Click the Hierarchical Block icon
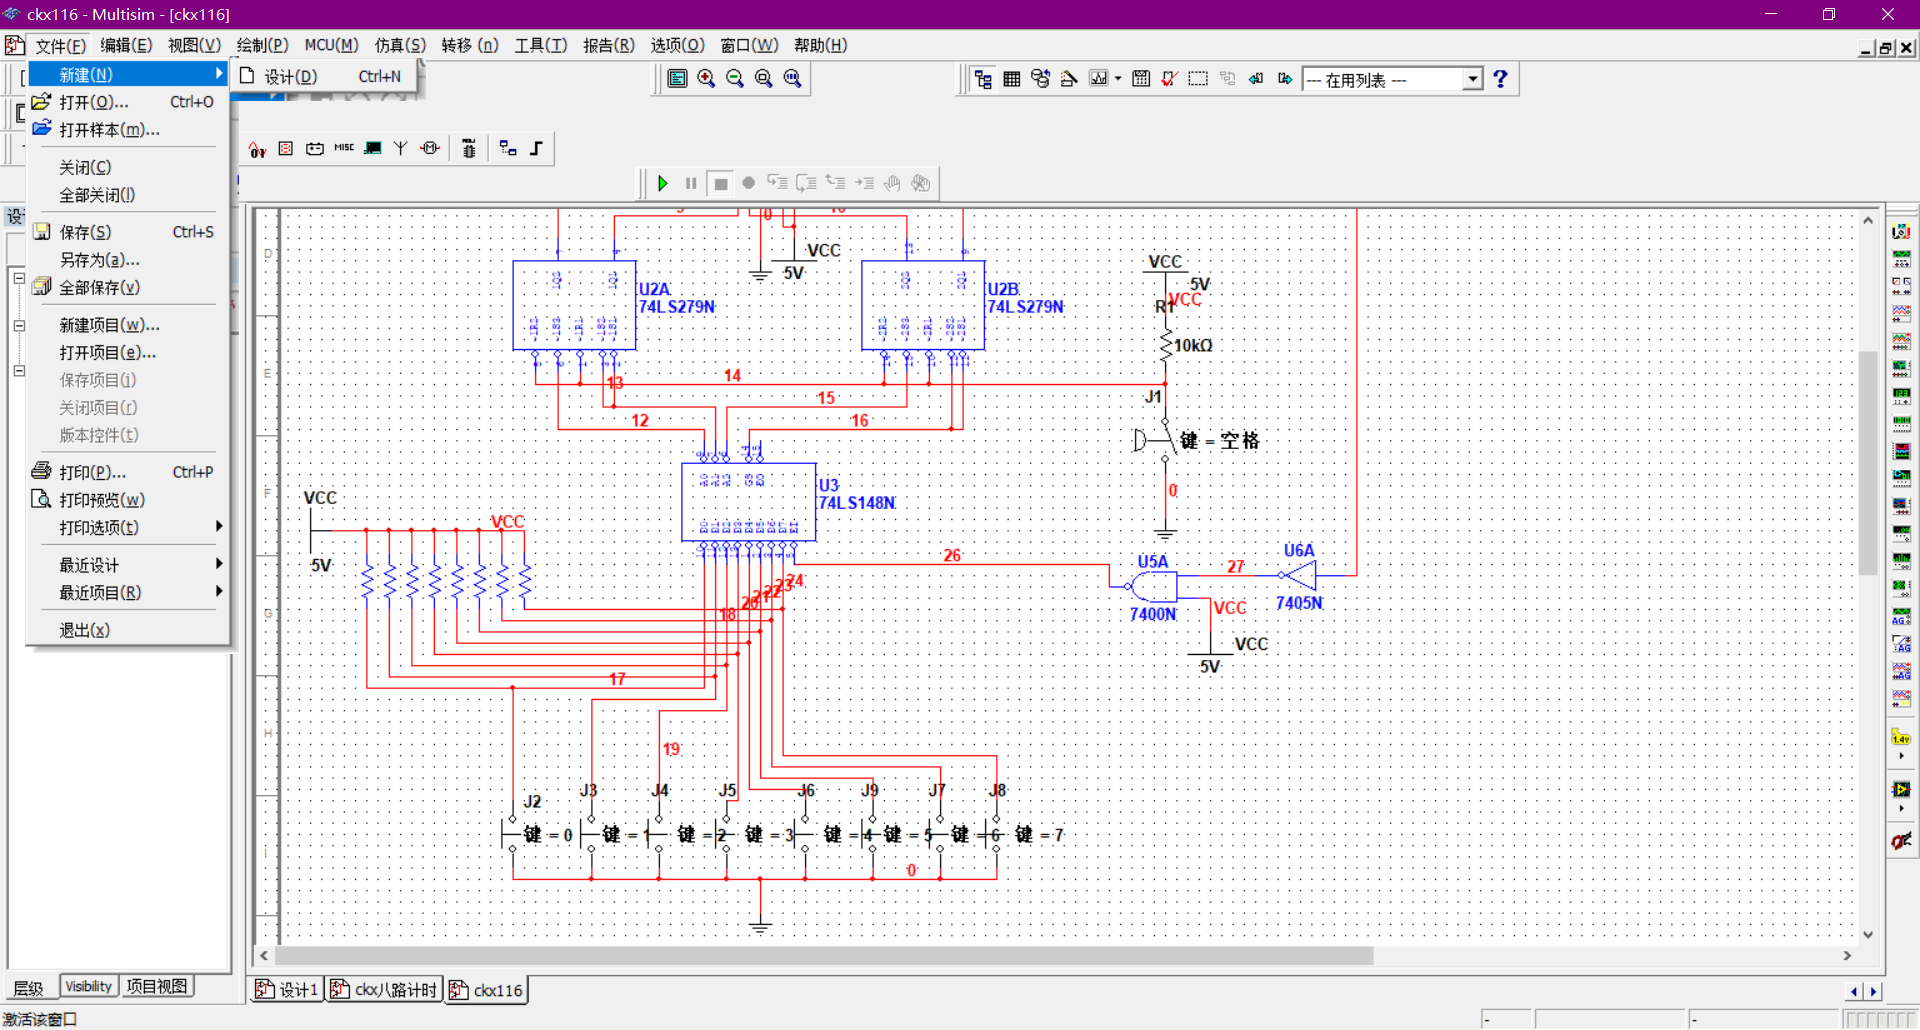The image size is (1920, 1030). [508, 149]
